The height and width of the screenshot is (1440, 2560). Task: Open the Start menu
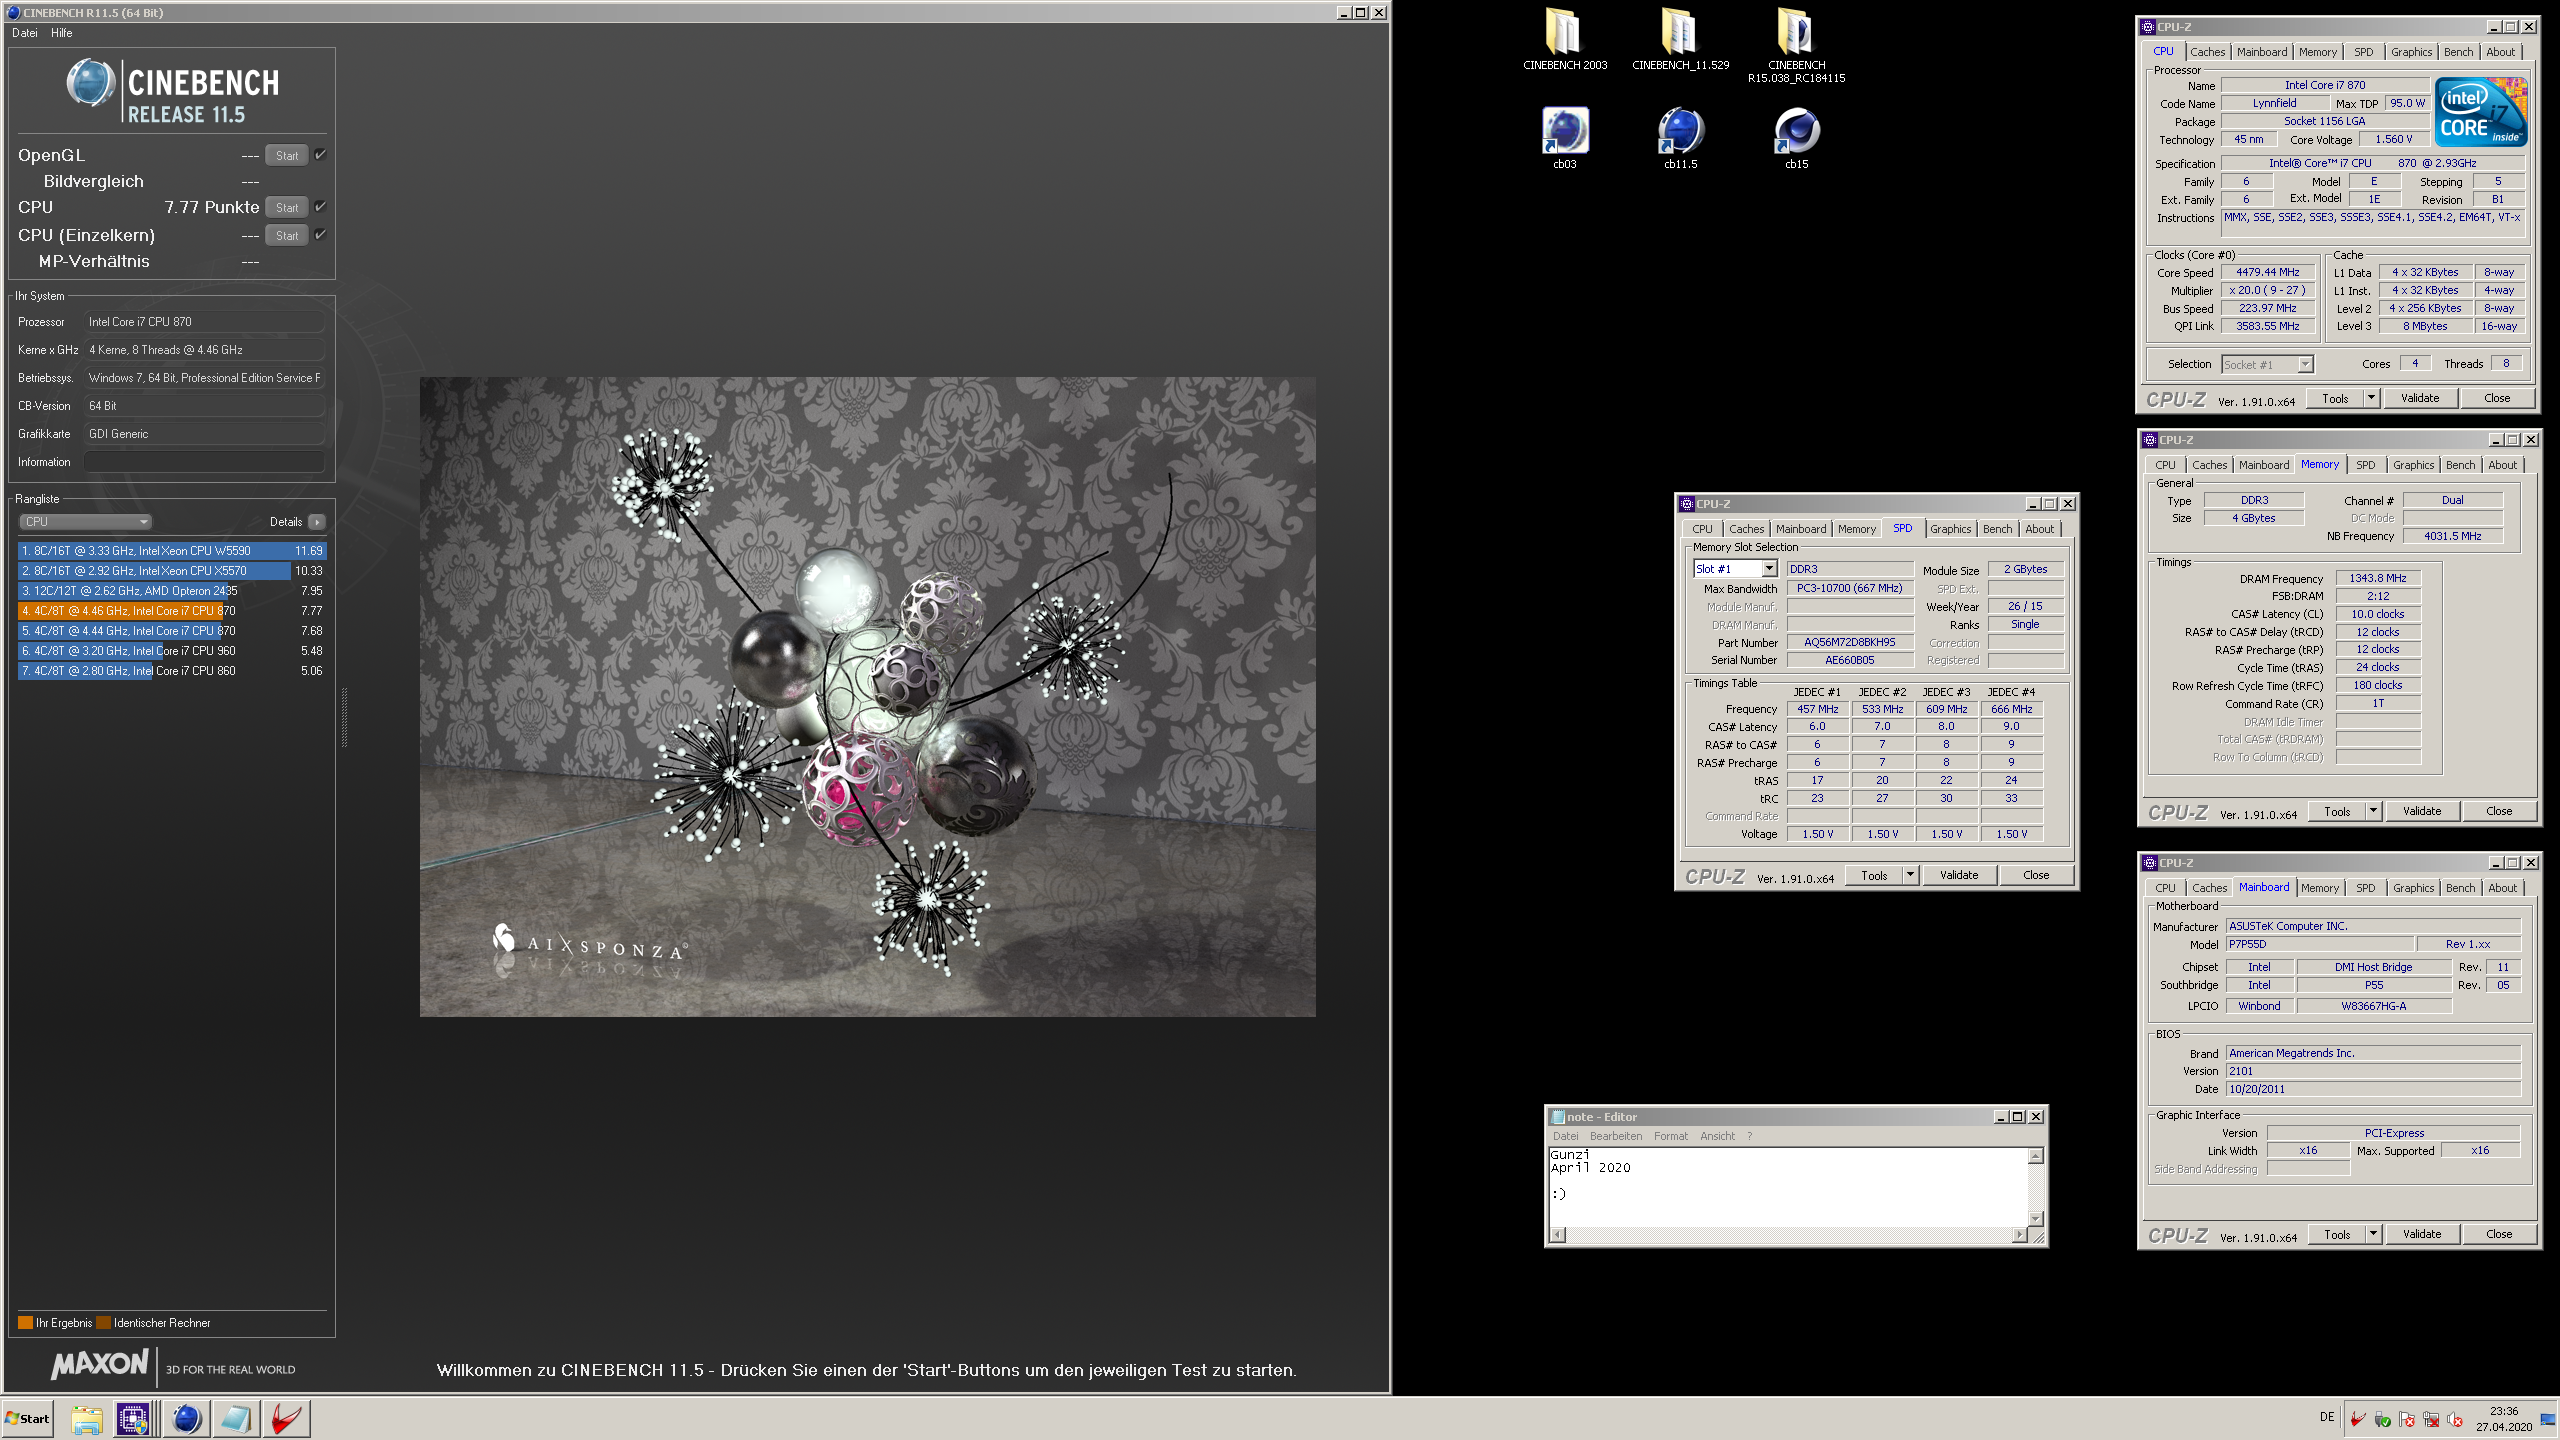pyautogui.click(x=28, y=1418)
